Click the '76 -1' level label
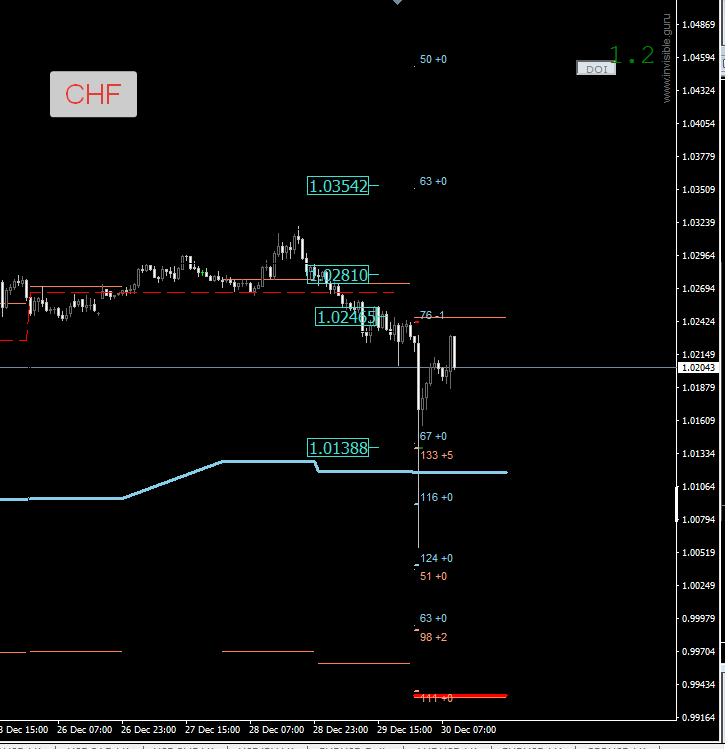The width and height of the screenshot is (725, 749). point(432,315)
